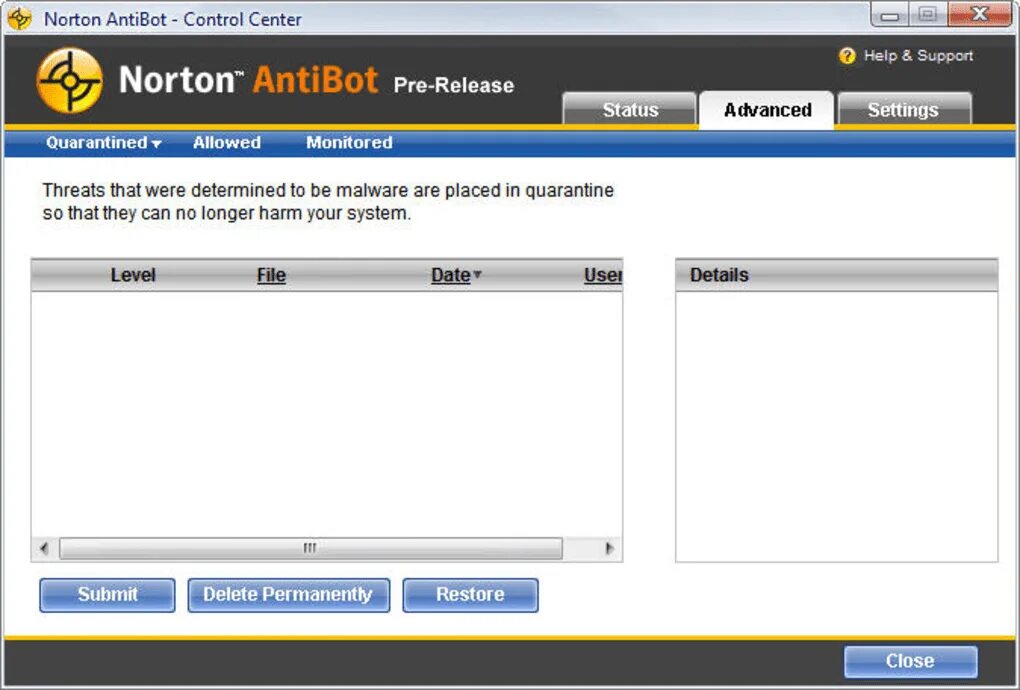Screen dimensions: 1020x690
Task: Click the Delete Permanently button
Action: (289, 595)
